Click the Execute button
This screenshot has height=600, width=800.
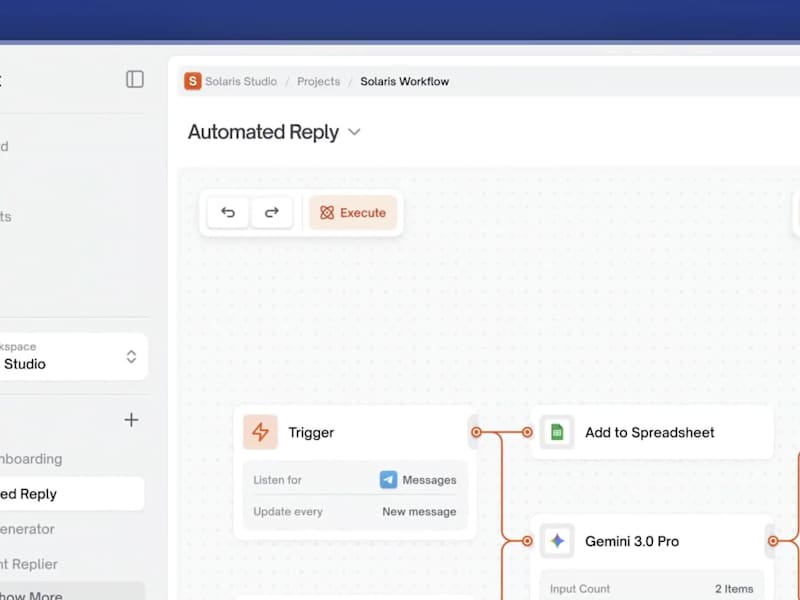tap(353, 212)
